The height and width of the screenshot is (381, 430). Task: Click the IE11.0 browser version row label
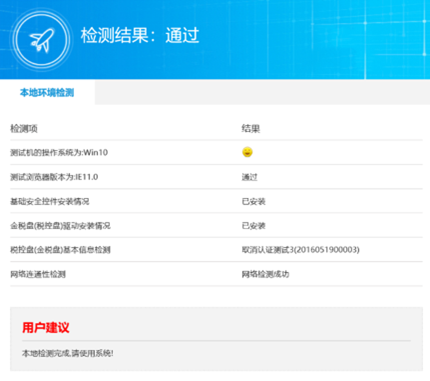click(x=54, y=177)
